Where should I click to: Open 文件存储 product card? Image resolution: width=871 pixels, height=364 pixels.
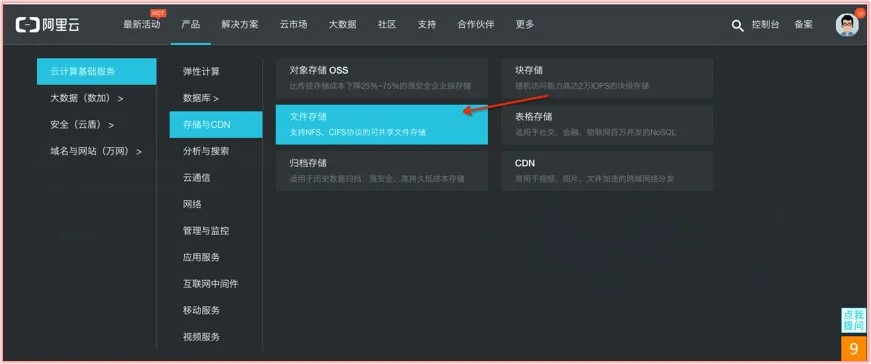[382, 124]
